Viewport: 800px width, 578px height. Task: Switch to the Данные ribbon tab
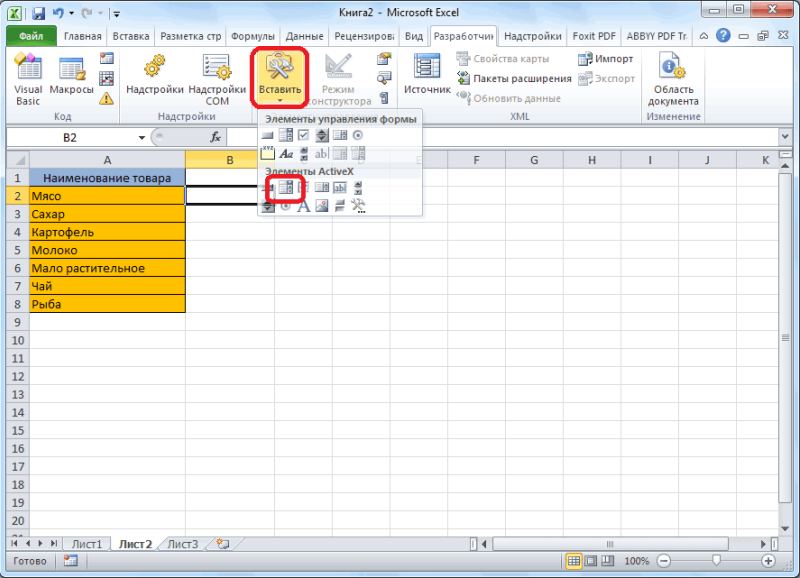304,36
